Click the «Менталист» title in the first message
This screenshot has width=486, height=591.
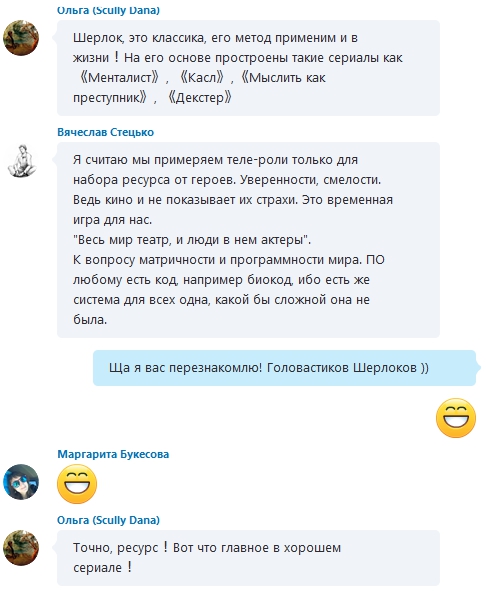point(120,78)
